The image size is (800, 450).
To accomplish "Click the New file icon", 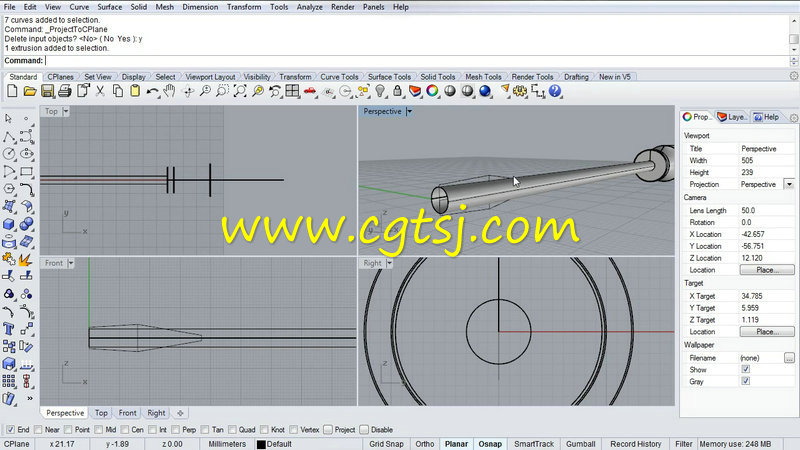I will (x=12, y=91).
